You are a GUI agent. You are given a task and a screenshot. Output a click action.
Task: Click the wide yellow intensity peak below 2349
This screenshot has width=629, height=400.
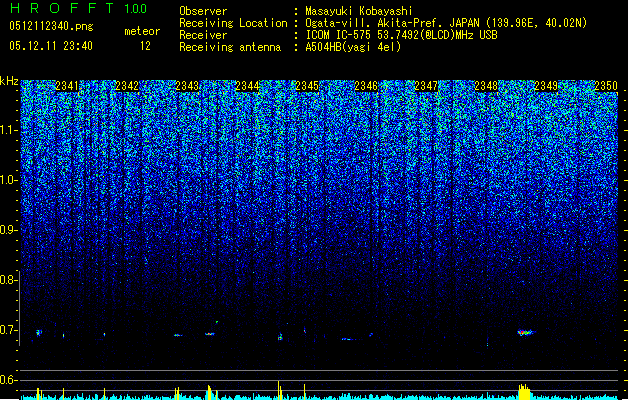524,391
